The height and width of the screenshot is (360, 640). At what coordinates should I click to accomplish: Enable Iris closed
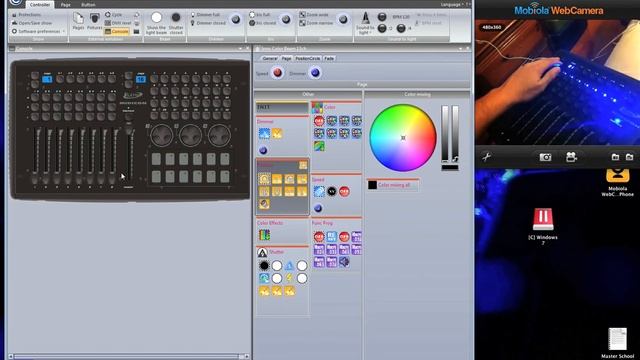pyautogui.click(x=263, y=23)
